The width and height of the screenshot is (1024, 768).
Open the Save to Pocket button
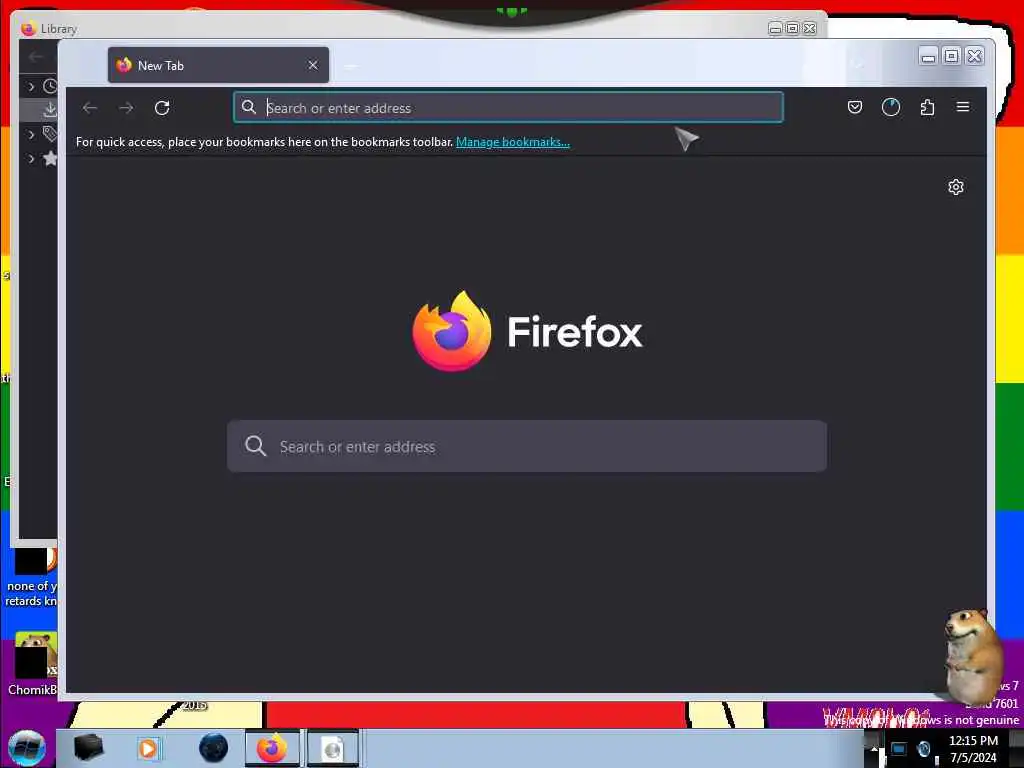pos(855,107)
